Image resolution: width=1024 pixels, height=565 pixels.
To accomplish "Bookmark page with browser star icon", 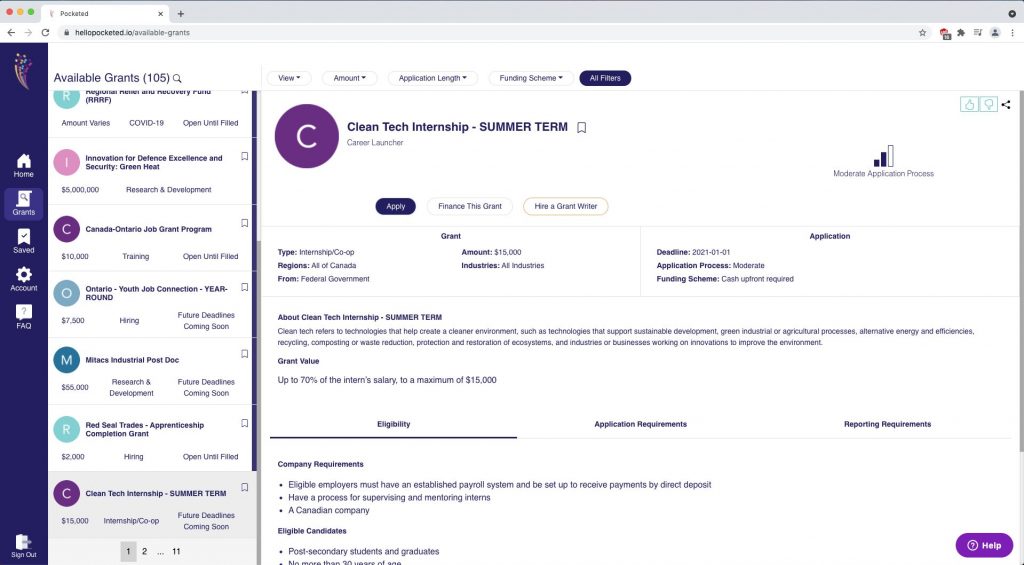I will [922, 33].
